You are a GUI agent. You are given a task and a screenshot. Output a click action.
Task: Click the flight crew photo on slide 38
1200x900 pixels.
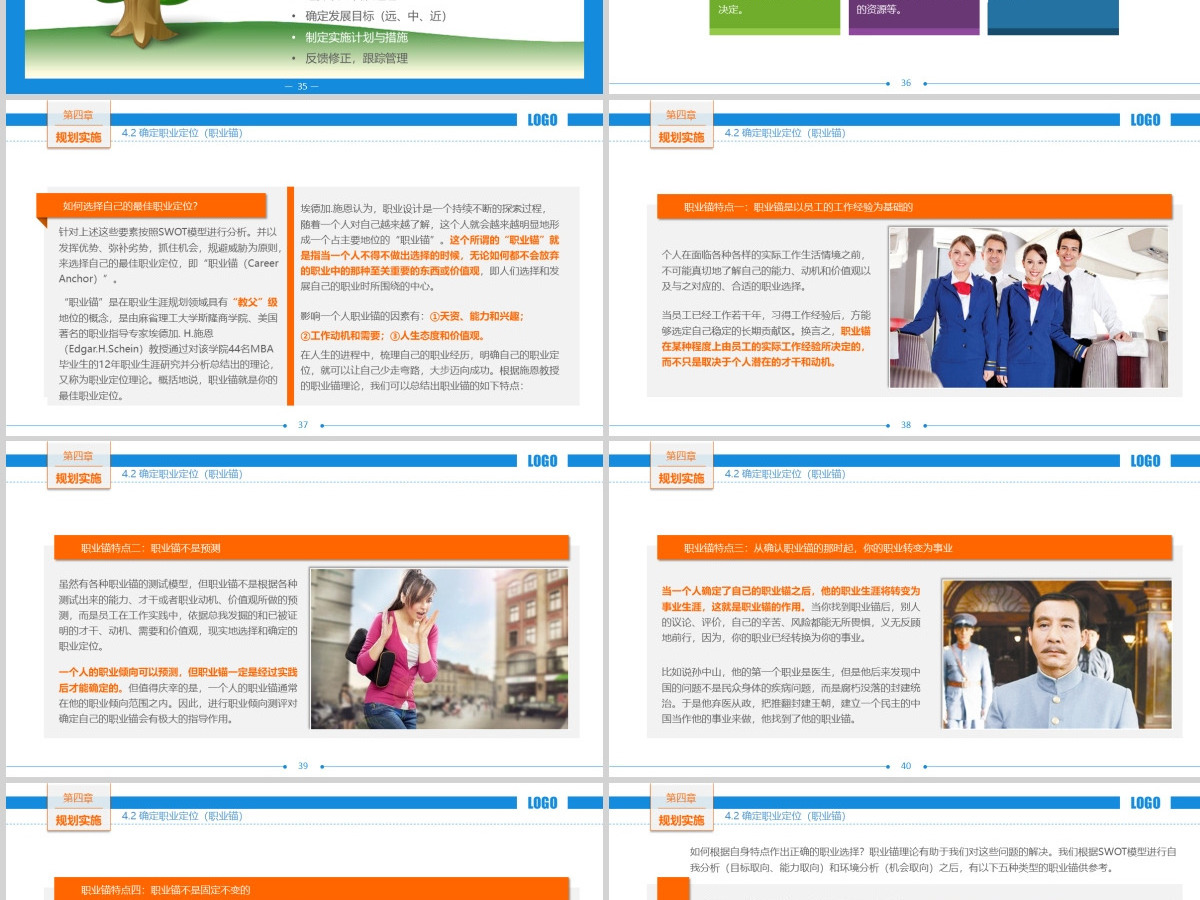(x=1028, y=307)
